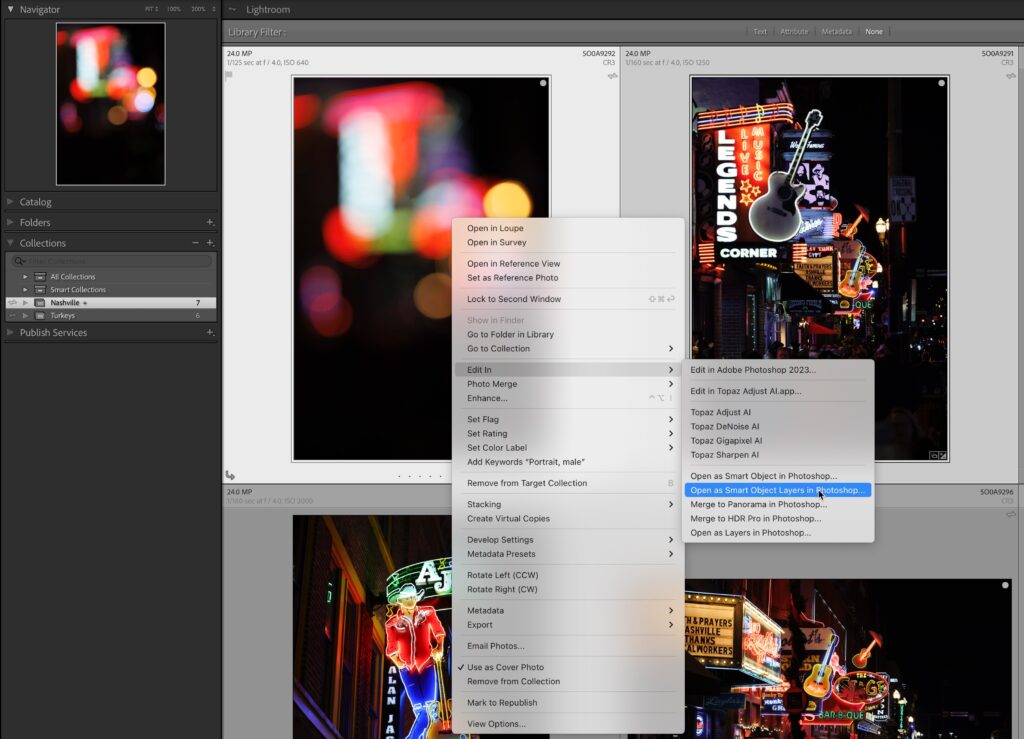Add a new folder with Folders plus icon
Screen dimensions: 1024x739
point(210,222)
